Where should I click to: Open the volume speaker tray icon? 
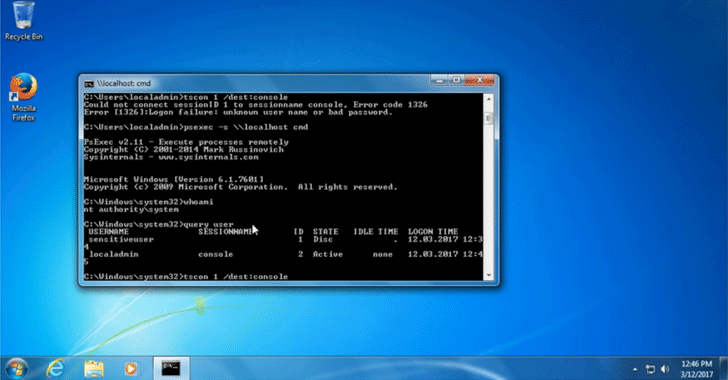[x=665, y=369]
